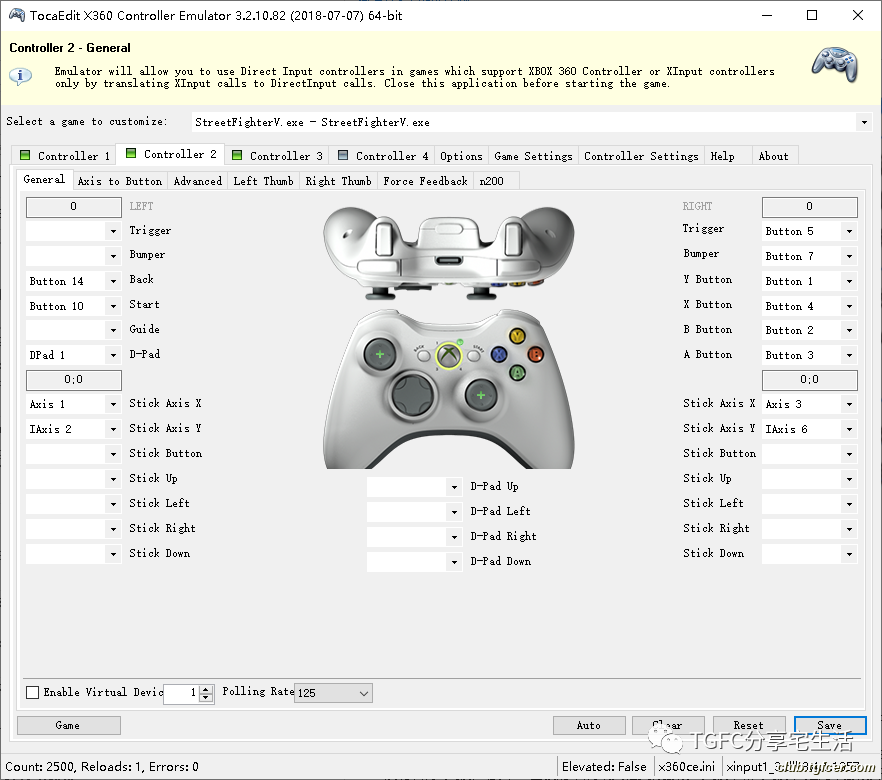Open the Start button mapping dropdown

click(114, 306)
